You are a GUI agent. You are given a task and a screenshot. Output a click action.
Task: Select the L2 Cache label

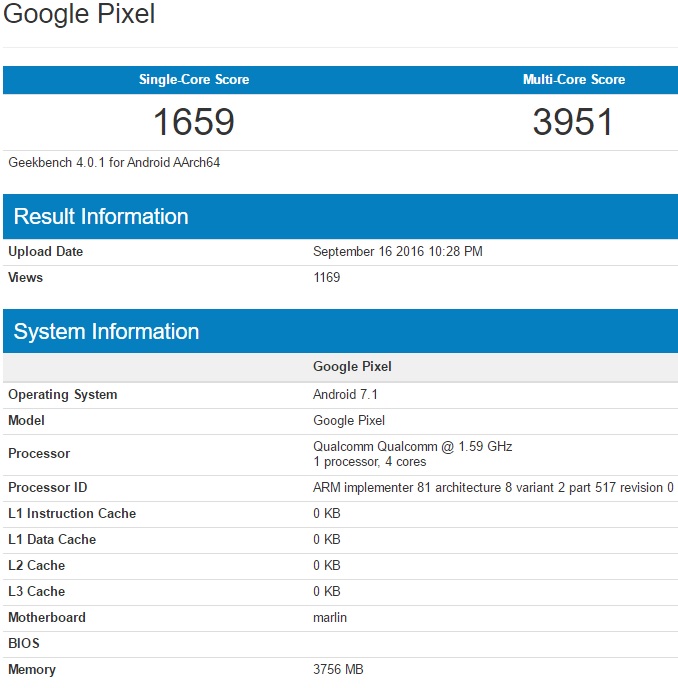(x=37, y=565)
